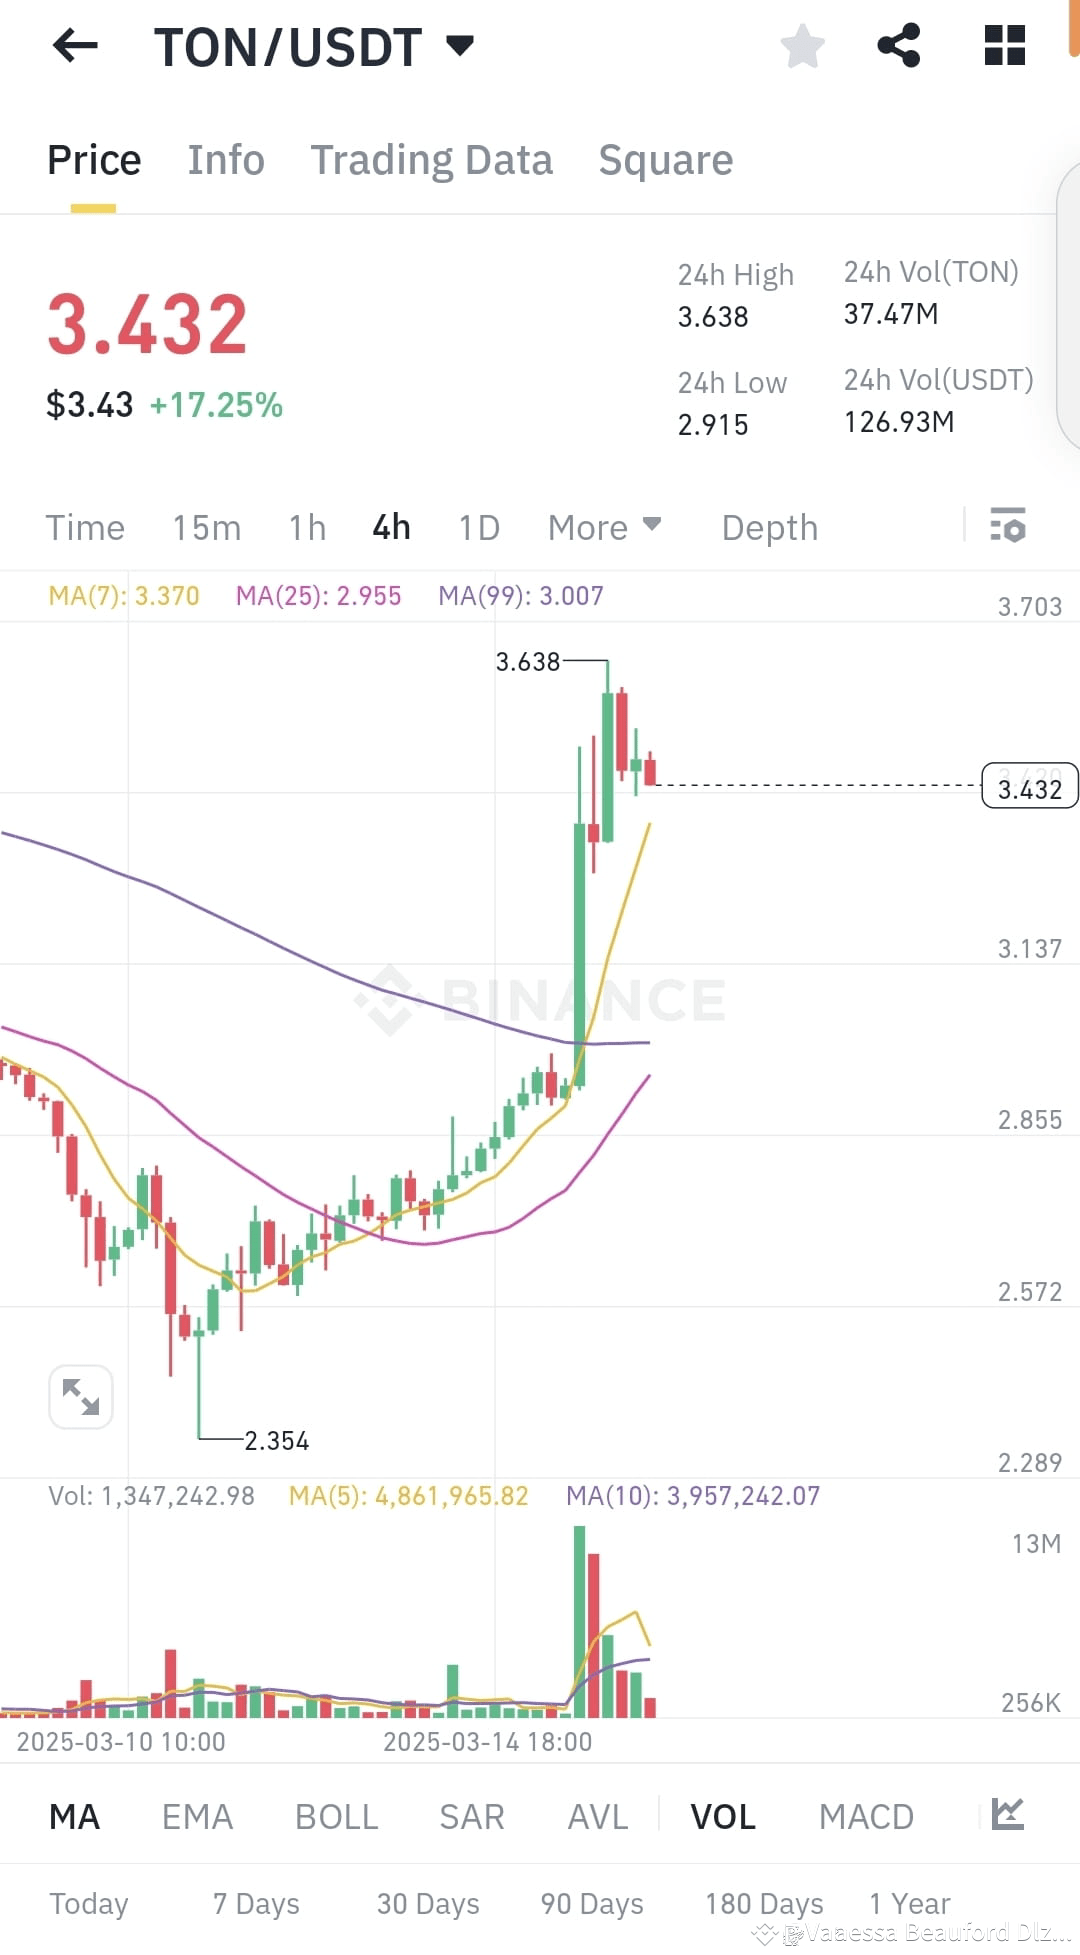1080x1955 pixels.
Task: Toggle the SAR overlay on the chart
Action: (x=471, y=1817)
